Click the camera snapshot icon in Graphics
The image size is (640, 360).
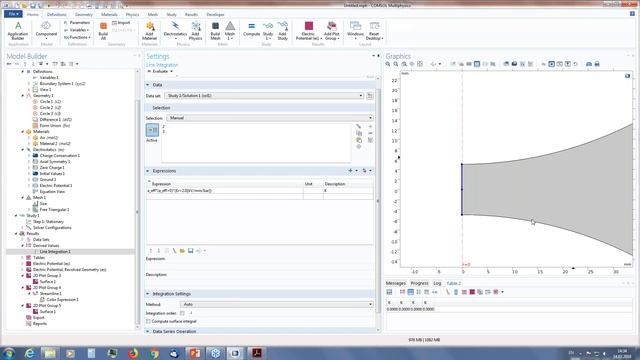coord(589,64)
